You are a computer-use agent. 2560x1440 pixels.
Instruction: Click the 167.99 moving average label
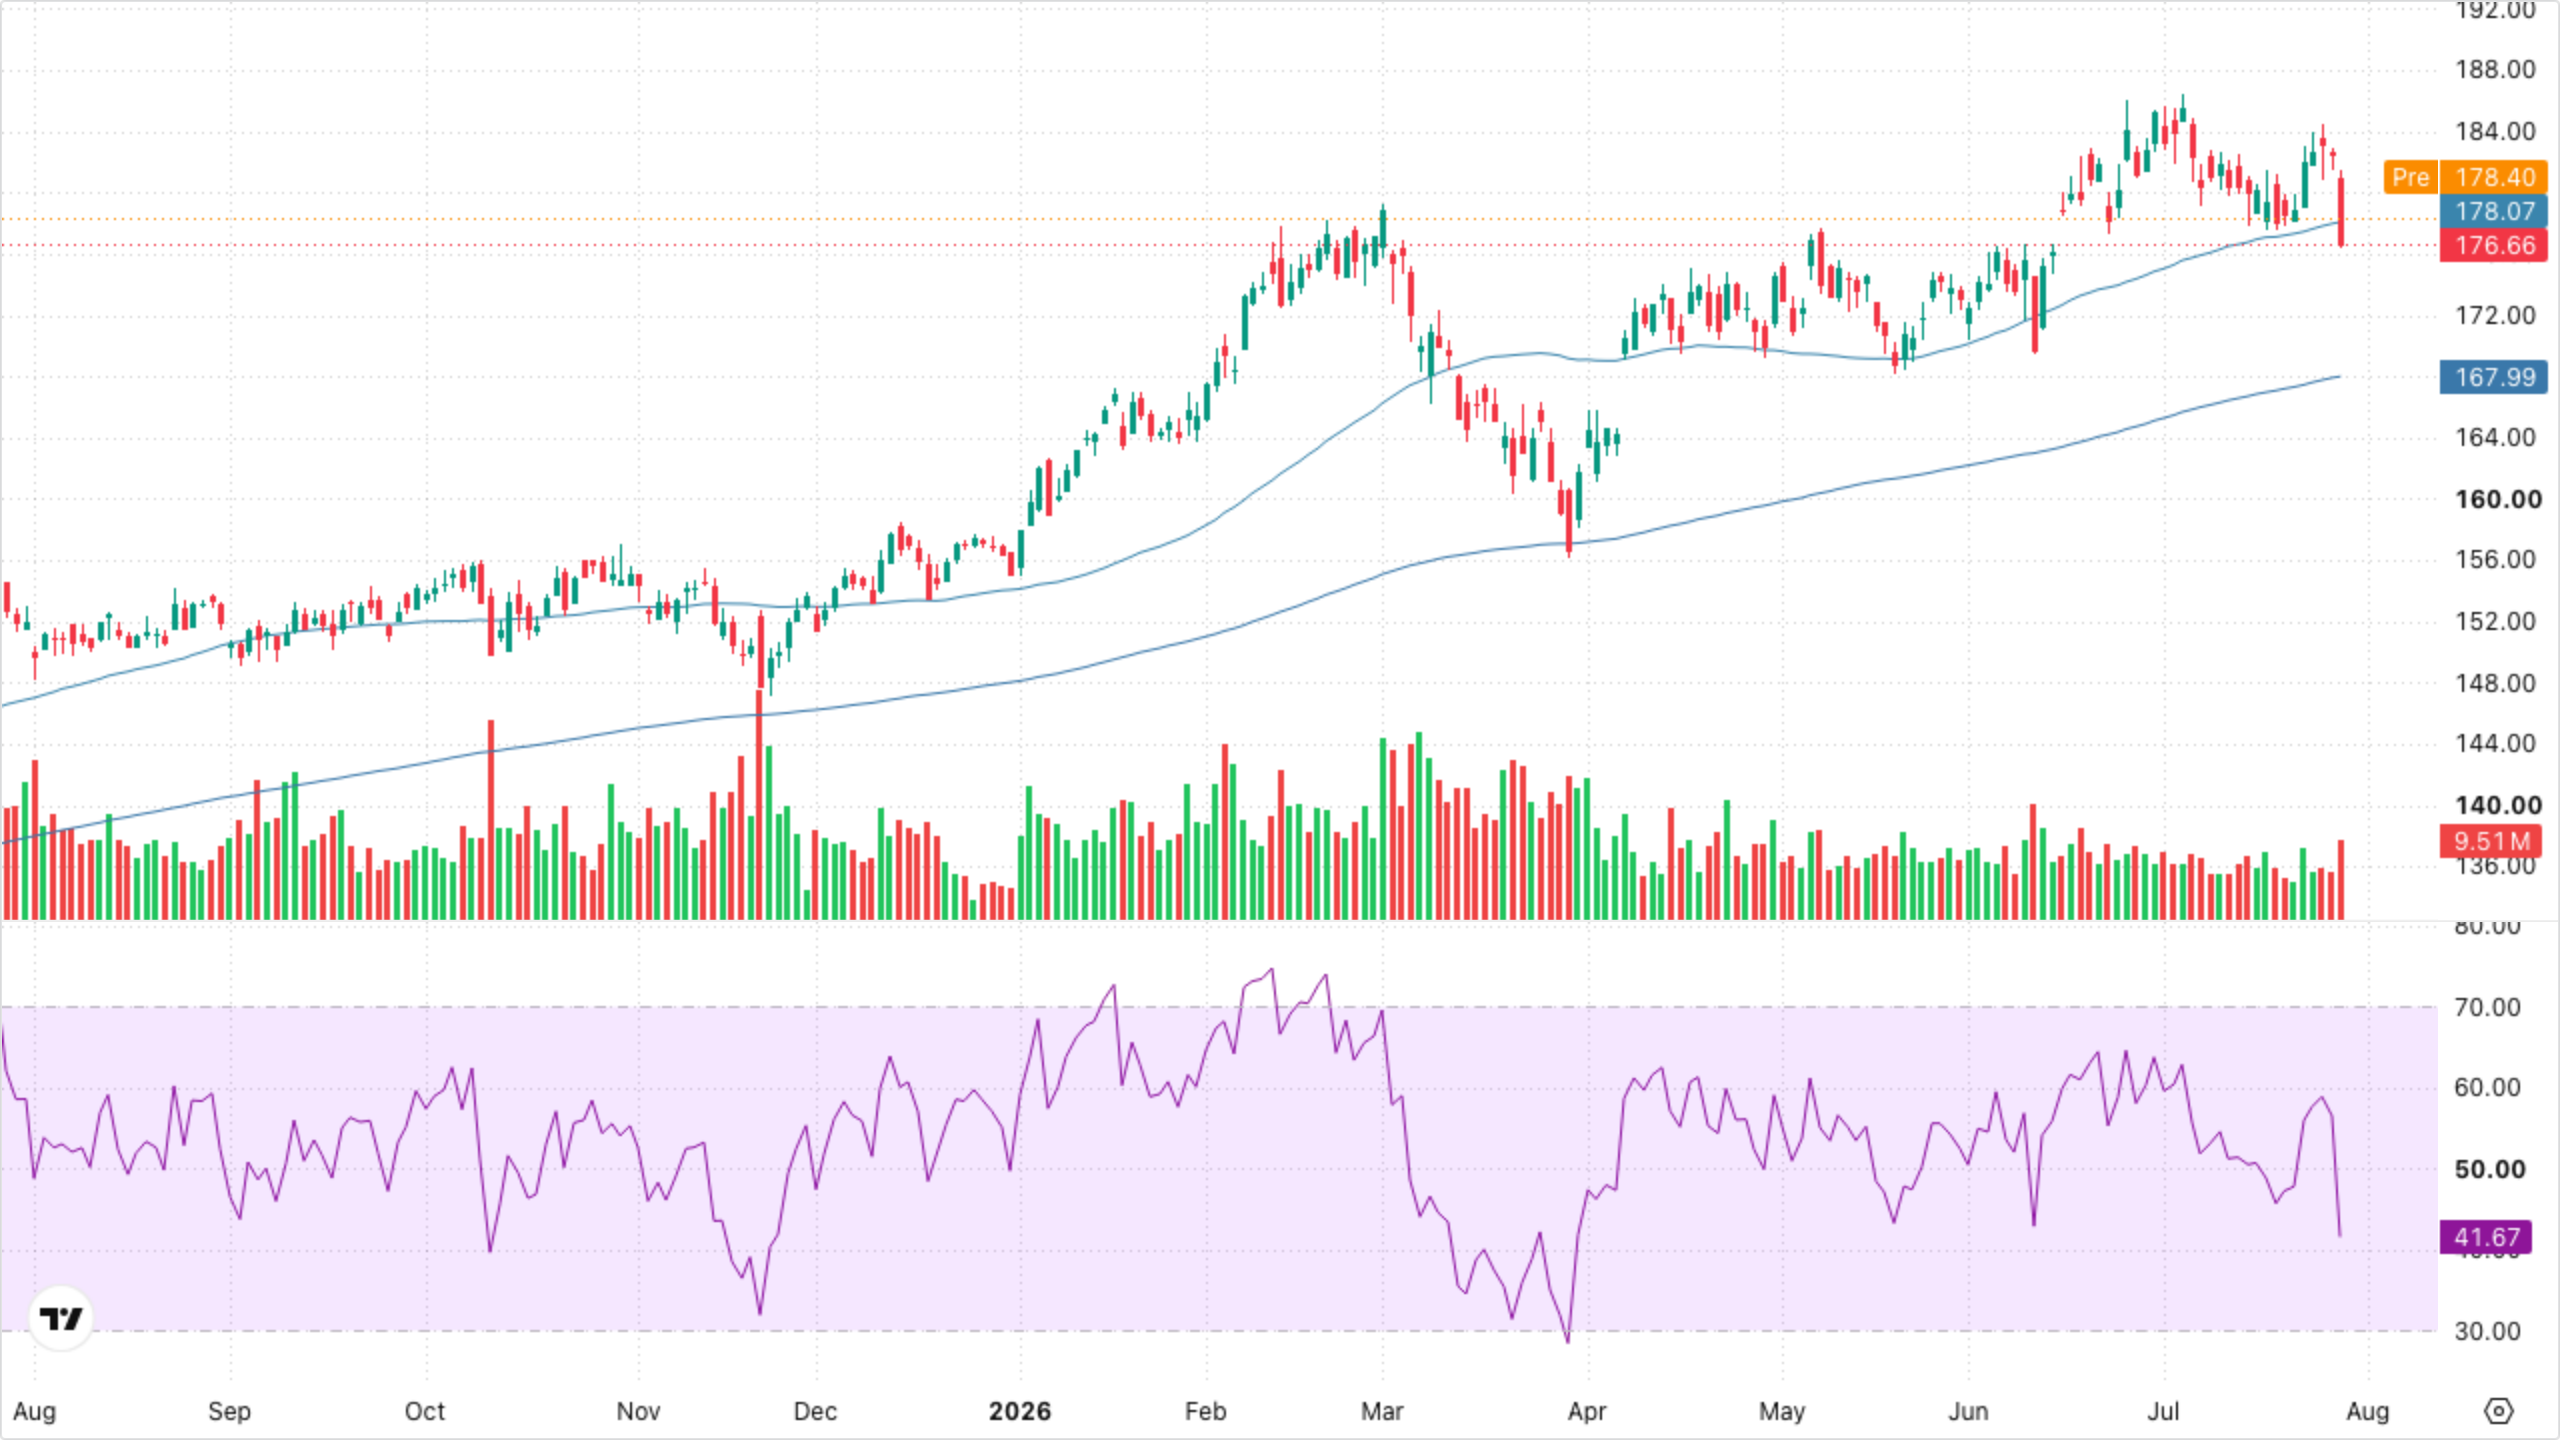click(x=2494, y=377)
